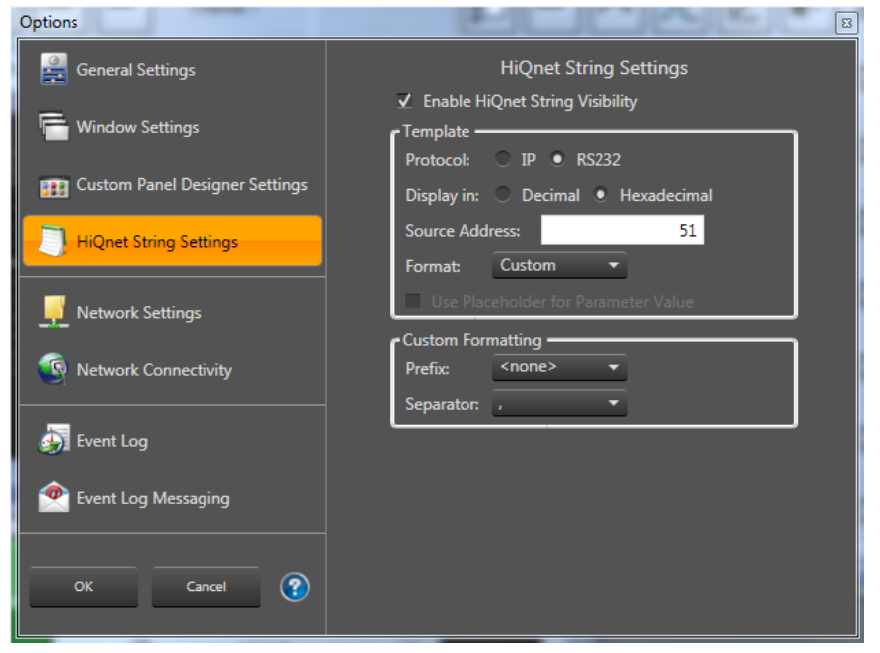The width and height of the screenshot is (880, 653).
Task: Click the HiQnet String Settings notepad icon
Action: click(53, 242)
